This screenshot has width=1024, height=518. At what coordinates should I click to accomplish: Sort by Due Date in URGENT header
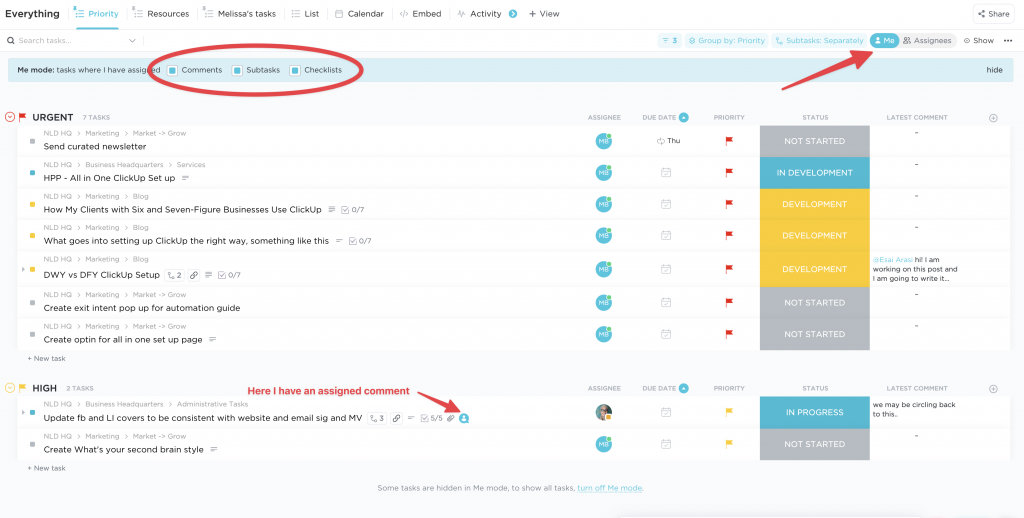(665, 118)
